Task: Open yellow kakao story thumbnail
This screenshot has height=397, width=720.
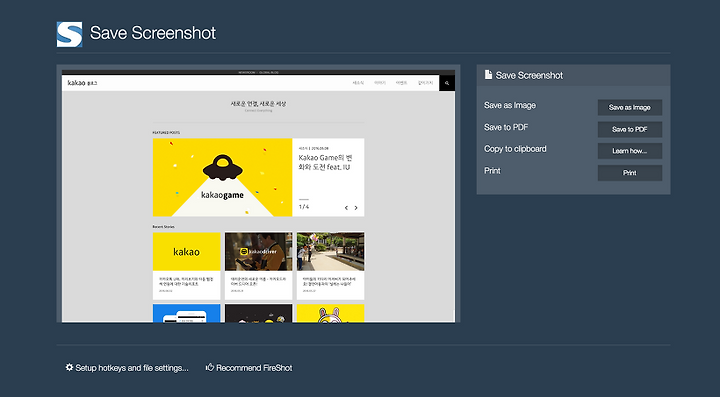Action: [x=186, y=252]
